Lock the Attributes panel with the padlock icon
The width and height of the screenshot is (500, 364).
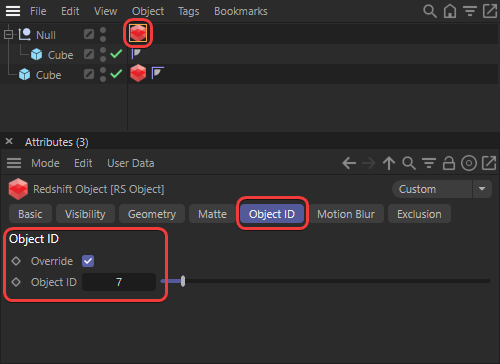[449, 163]
